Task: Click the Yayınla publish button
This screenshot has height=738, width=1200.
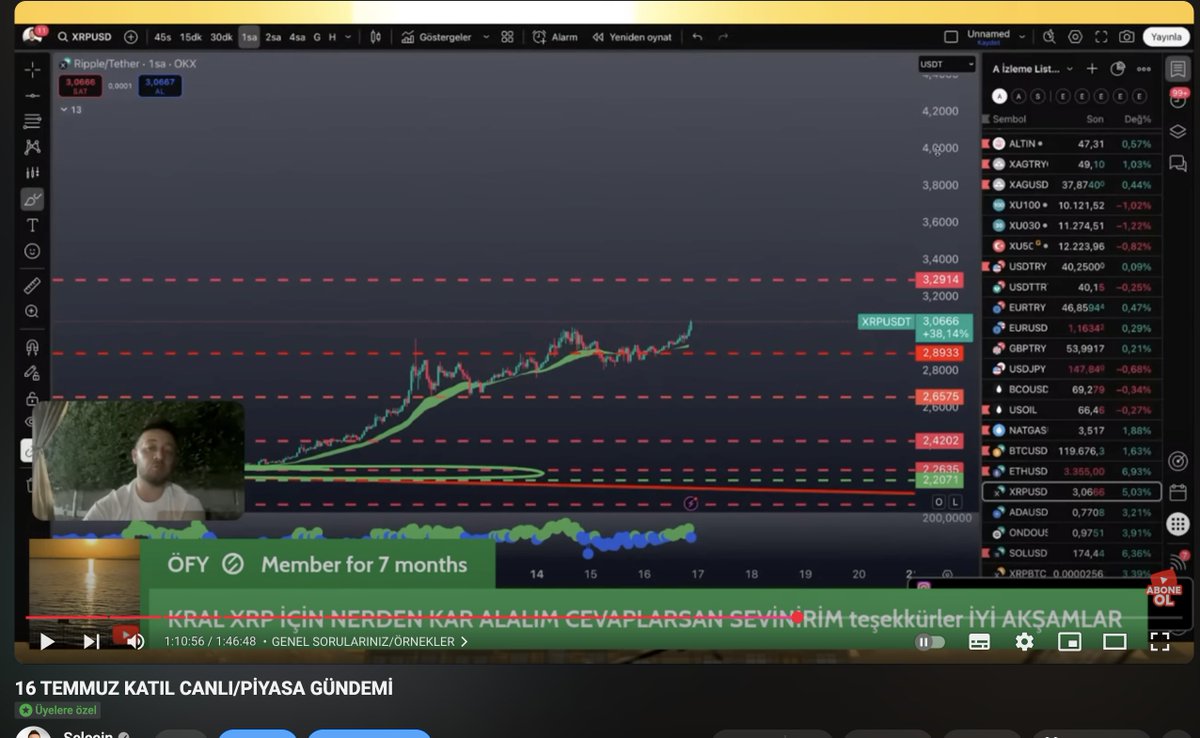Action: tap(1166, 37)
